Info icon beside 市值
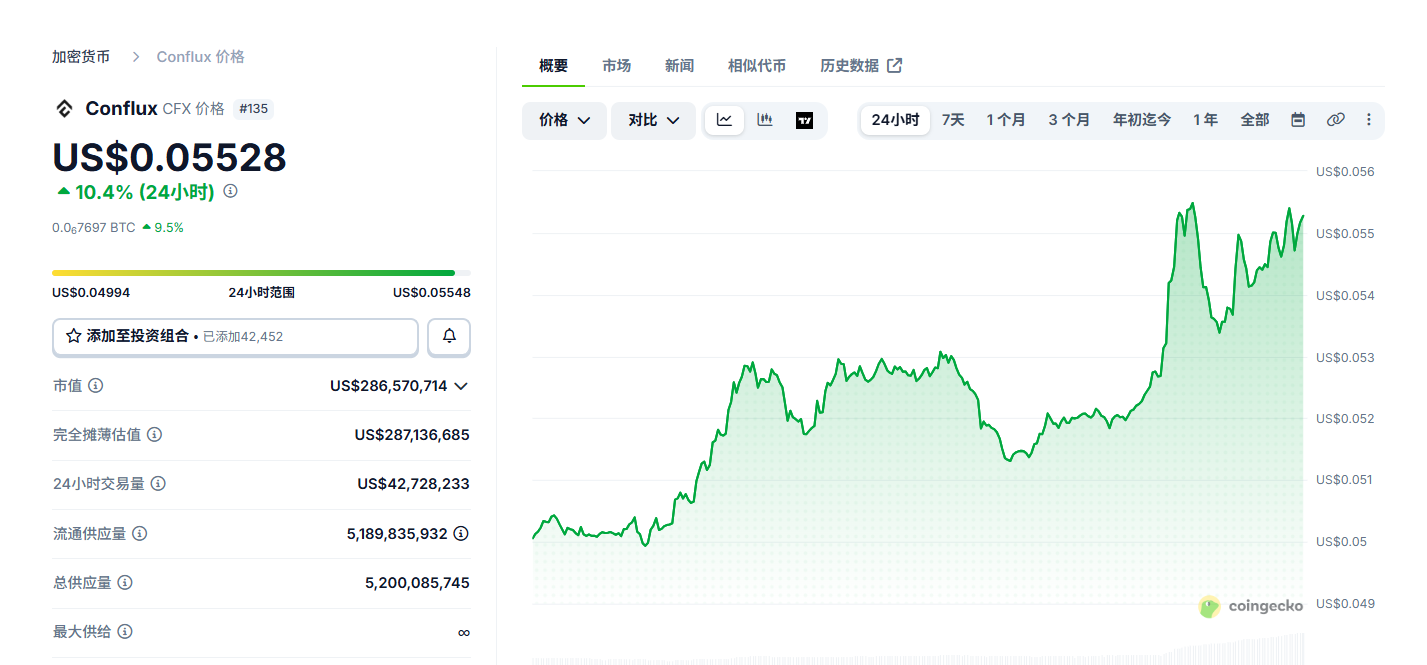 click(96, 386)
